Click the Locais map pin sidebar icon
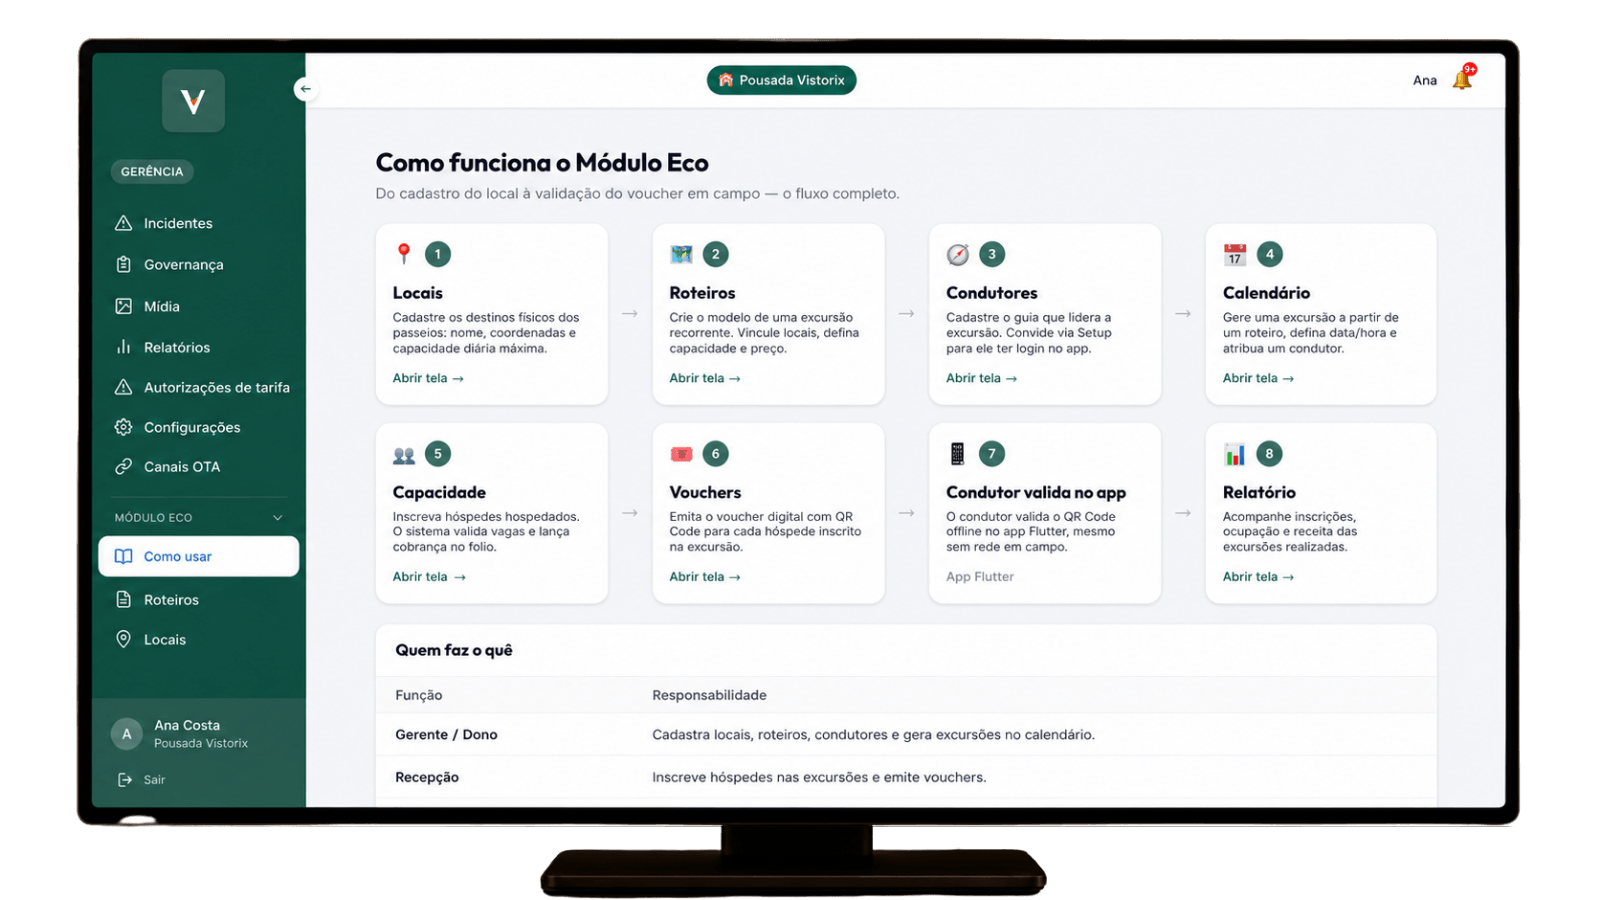This screenshot has width=1600, height=900. coord(123,639)
